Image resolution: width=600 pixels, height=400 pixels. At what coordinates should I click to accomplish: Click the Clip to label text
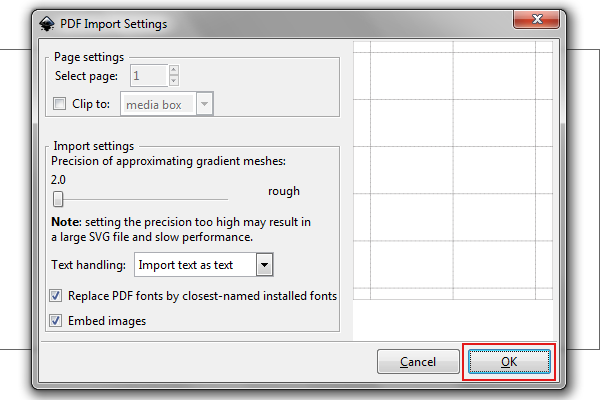click(91, 104)
